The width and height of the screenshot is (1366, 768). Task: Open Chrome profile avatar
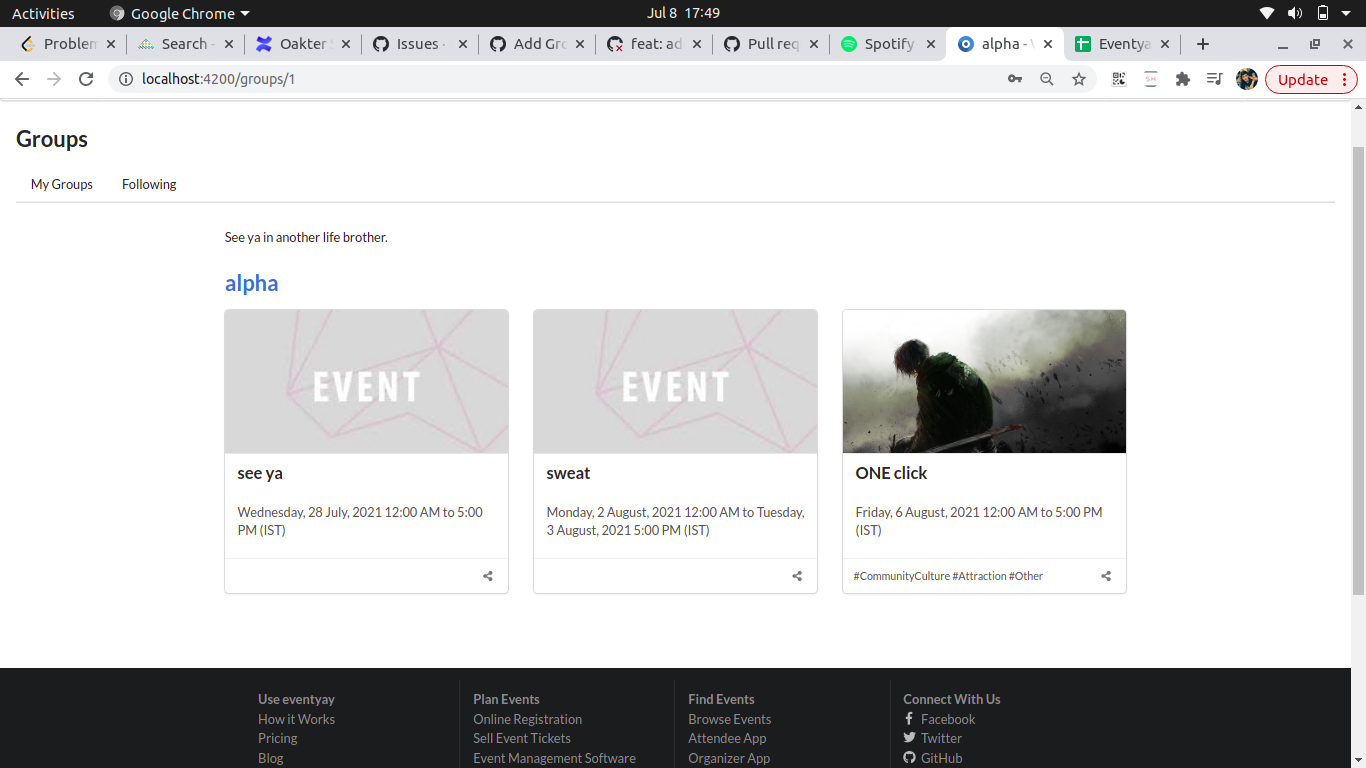(1246, 79)
